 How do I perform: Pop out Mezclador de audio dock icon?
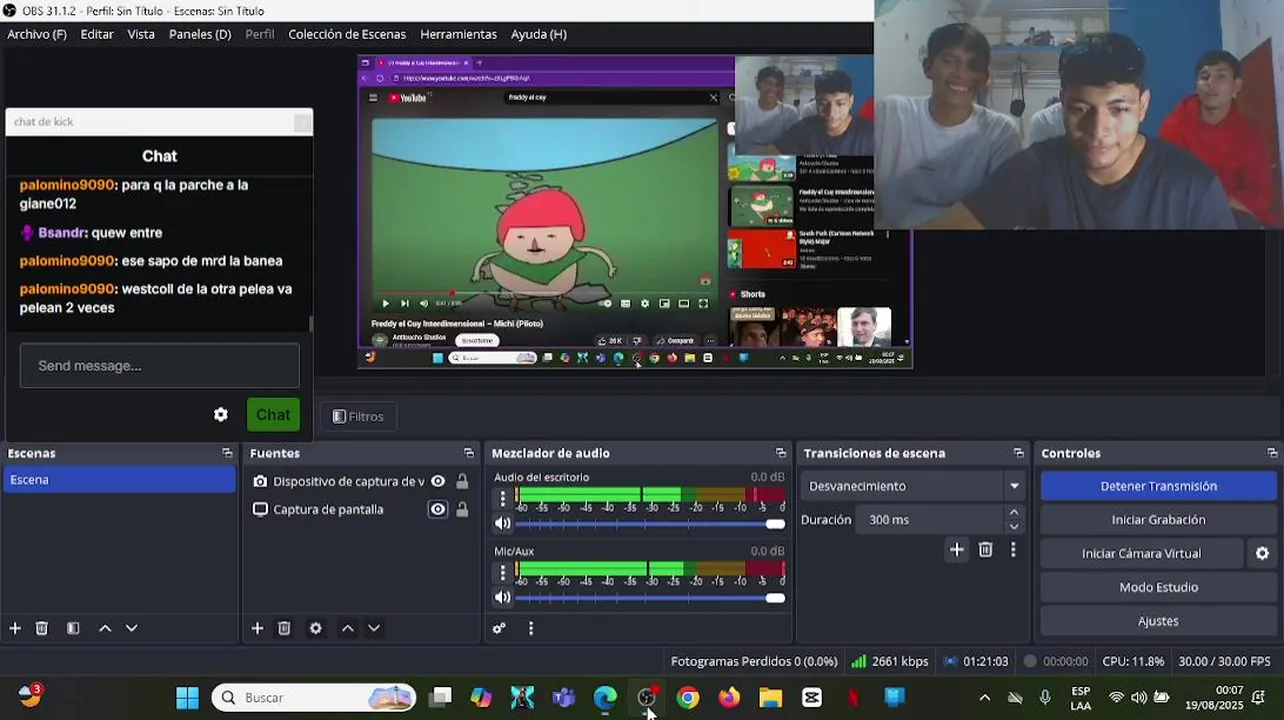[781, 453]
